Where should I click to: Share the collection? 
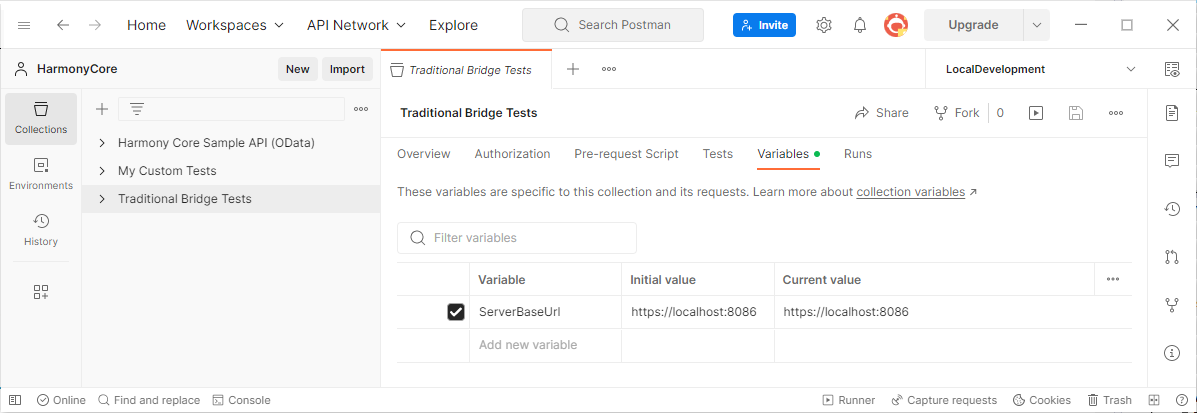click(x=881, y=113)
